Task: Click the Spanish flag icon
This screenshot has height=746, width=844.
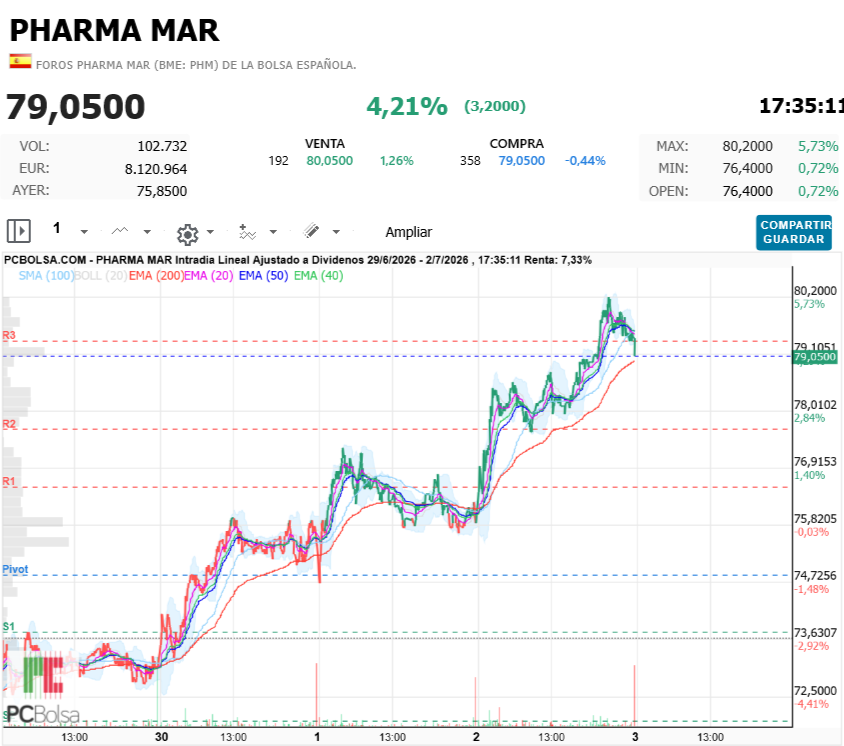Action: point(20,61)
